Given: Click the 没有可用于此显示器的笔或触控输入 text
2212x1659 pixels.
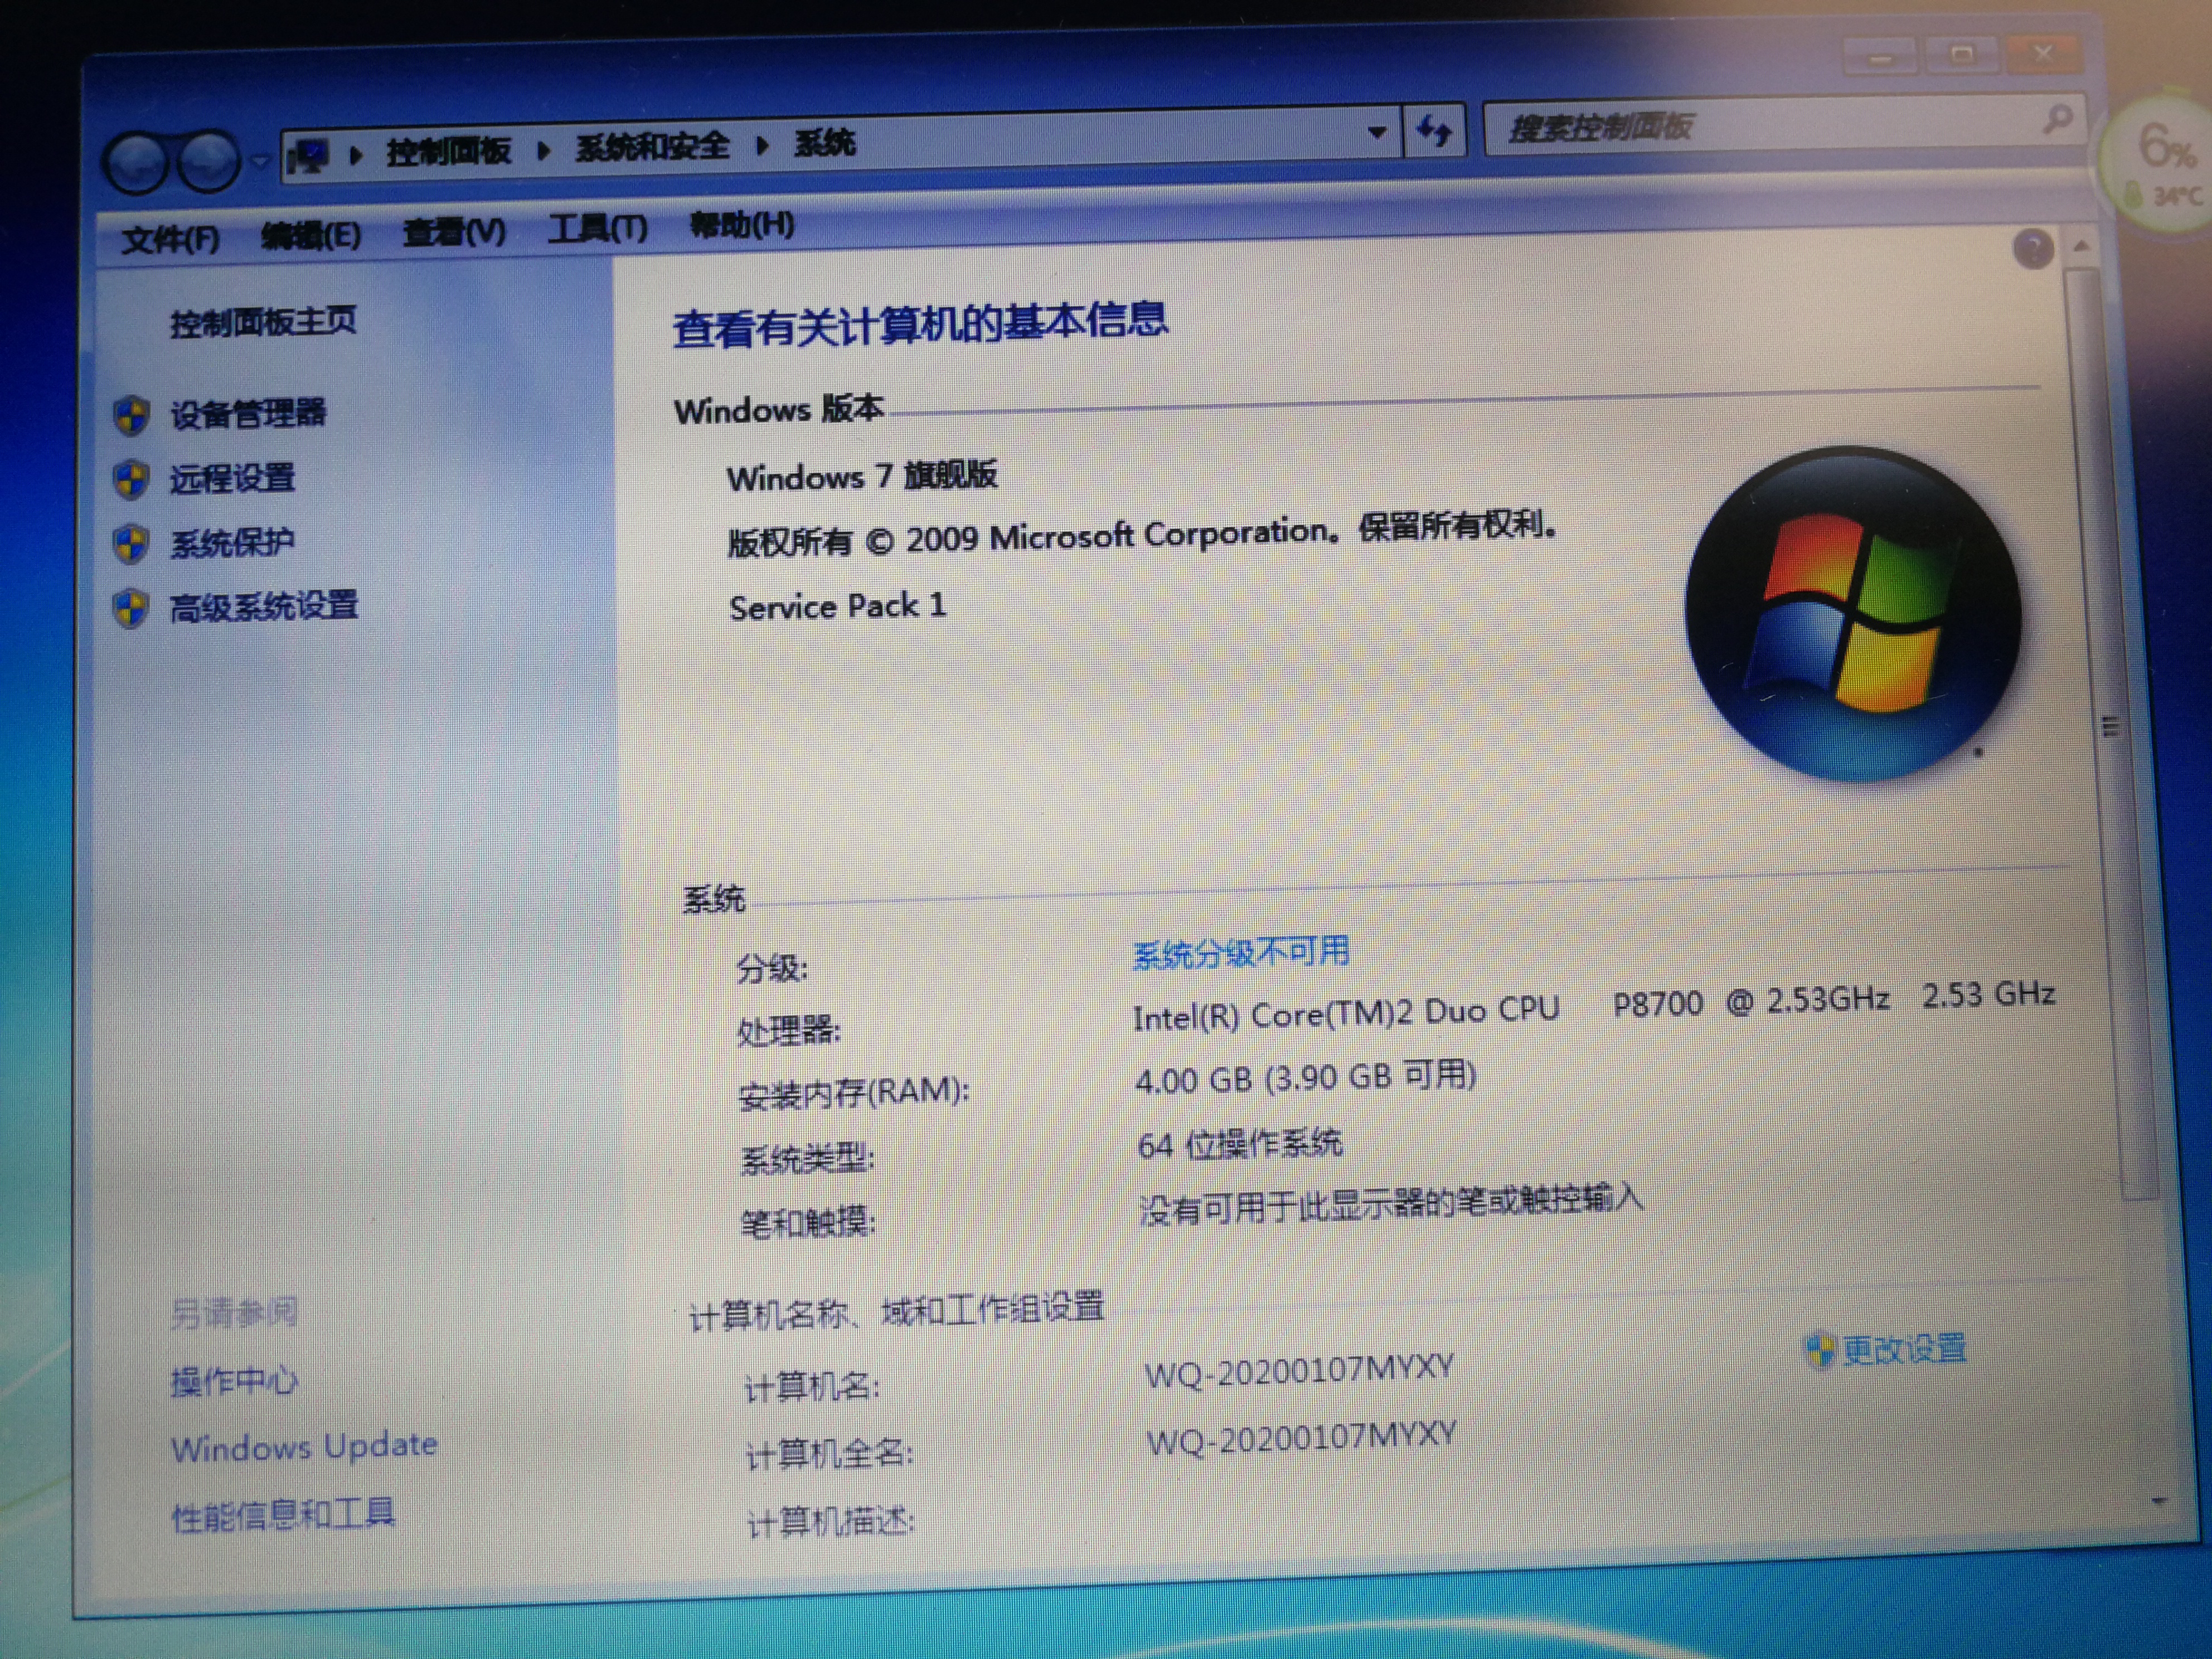Looking at the screenshot, I should (x=1391, y=1205).
